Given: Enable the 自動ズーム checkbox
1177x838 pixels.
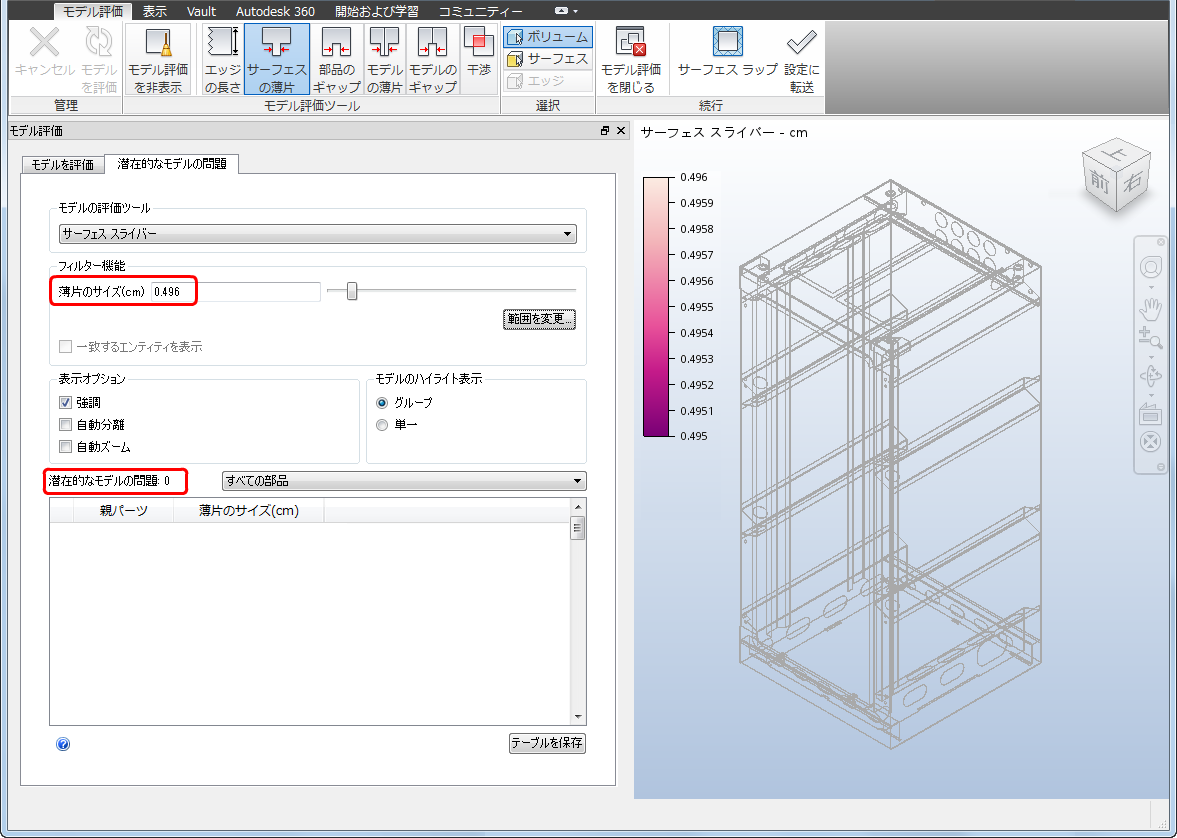Looking at the screenshot, I should coord(65,447).
